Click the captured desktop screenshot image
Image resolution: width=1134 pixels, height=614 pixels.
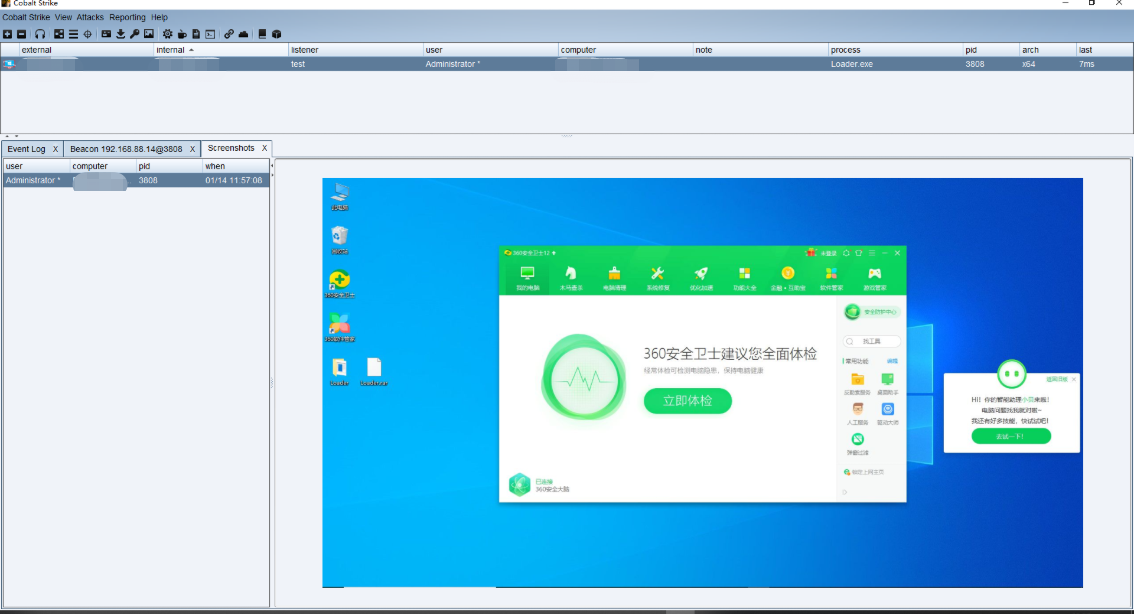pos(702,383)
